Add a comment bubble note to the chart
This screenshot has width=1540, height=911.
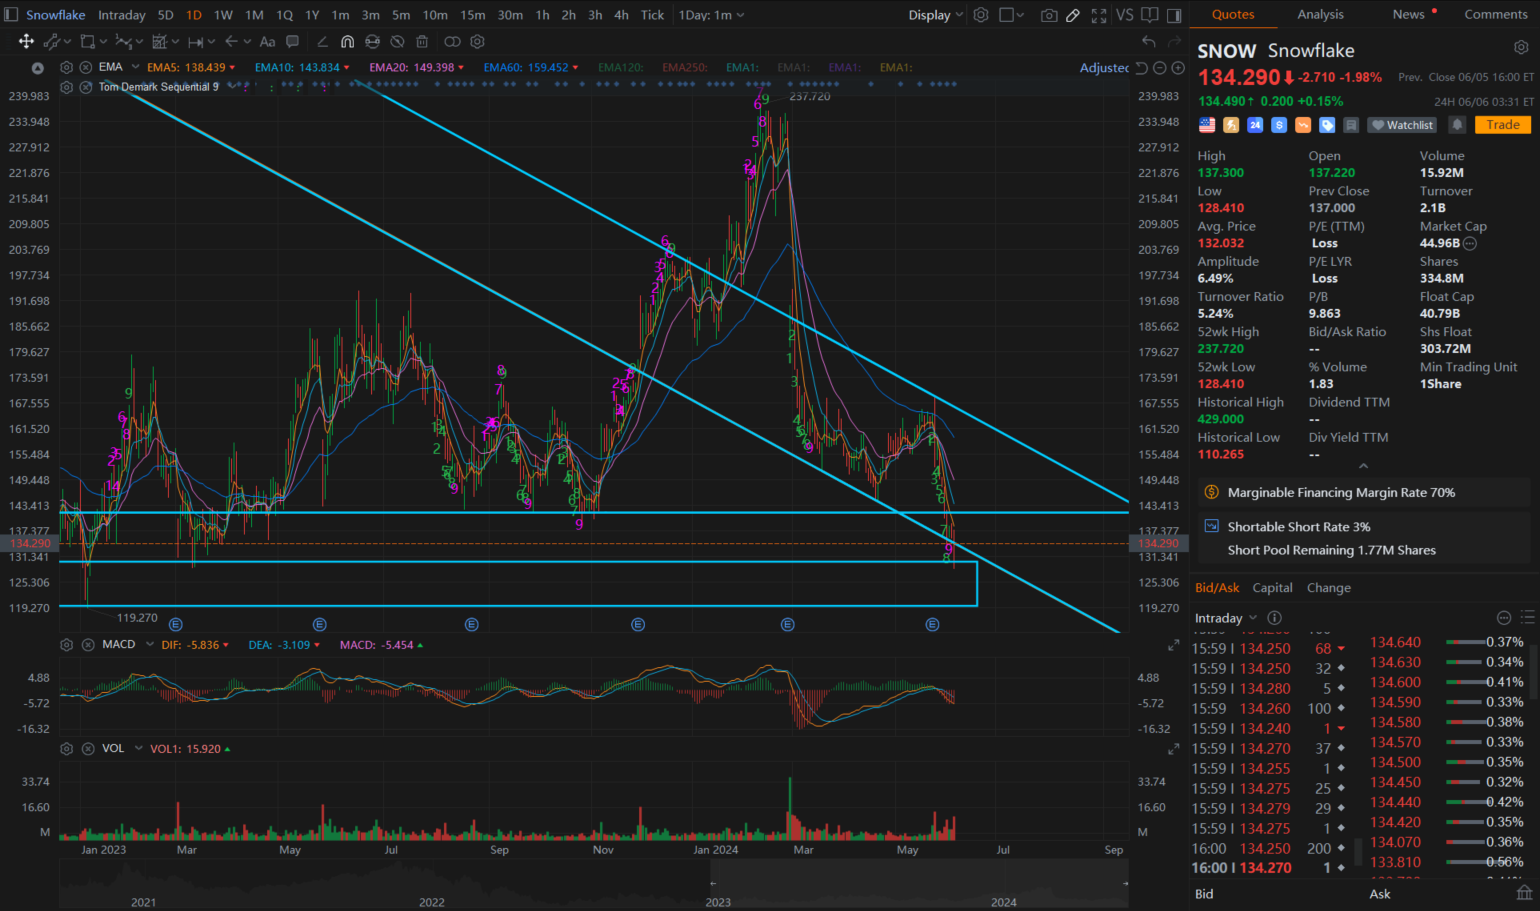[292, 41]
